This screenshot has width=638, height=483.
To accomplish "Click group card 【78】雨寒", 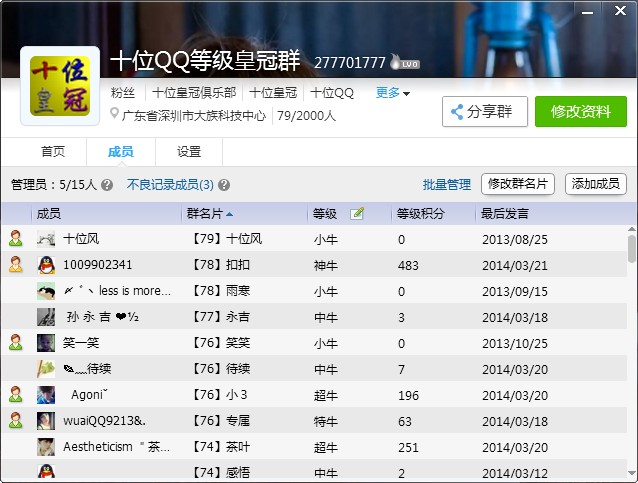I will (x=221, y=291).
